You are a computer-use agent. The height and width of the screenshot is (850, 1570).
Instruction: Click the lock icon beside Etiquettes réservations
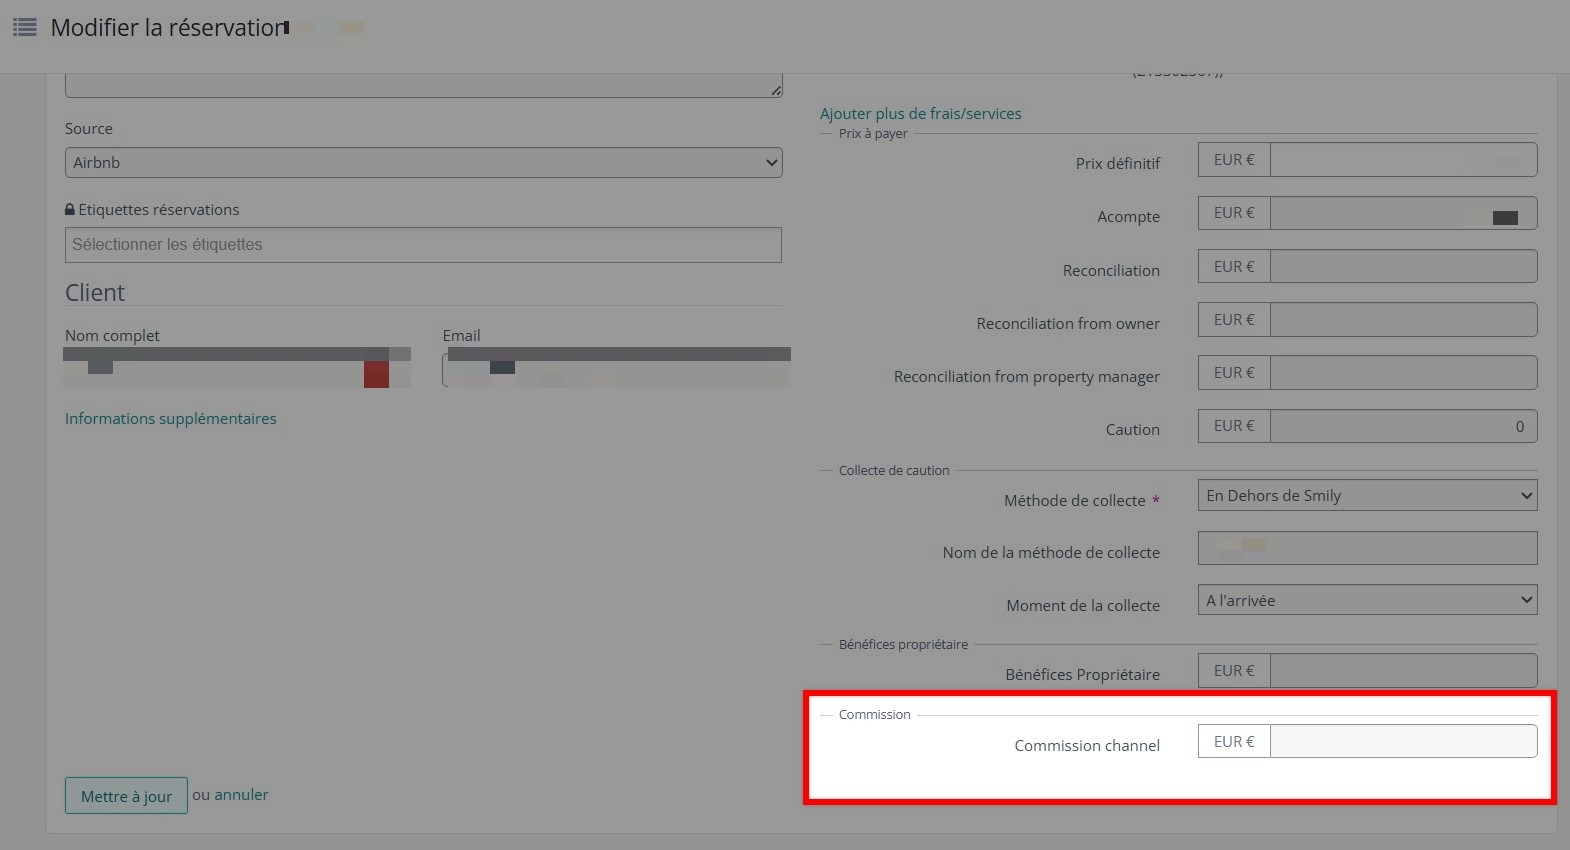point(70,210)
